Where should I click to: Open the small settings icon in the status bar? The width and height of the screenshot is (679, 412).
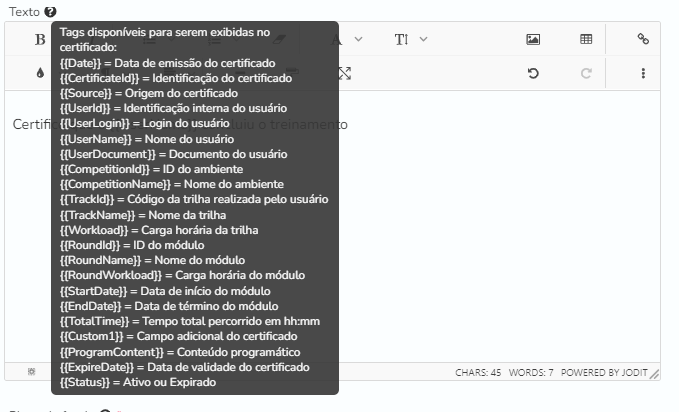pyautogui.click(x=32, y=372)
